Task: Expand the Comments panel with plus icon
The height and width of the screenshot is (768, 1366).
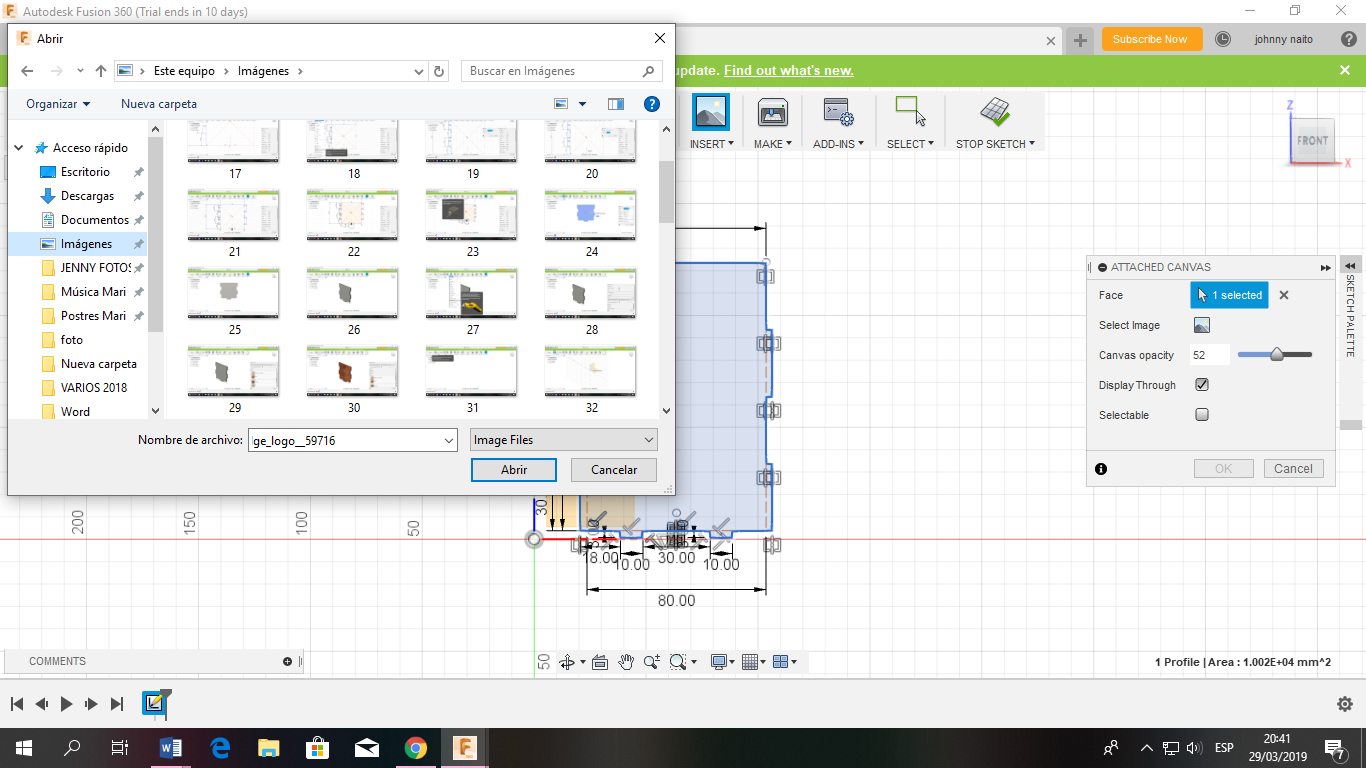Action: click(x=288, y=661)
